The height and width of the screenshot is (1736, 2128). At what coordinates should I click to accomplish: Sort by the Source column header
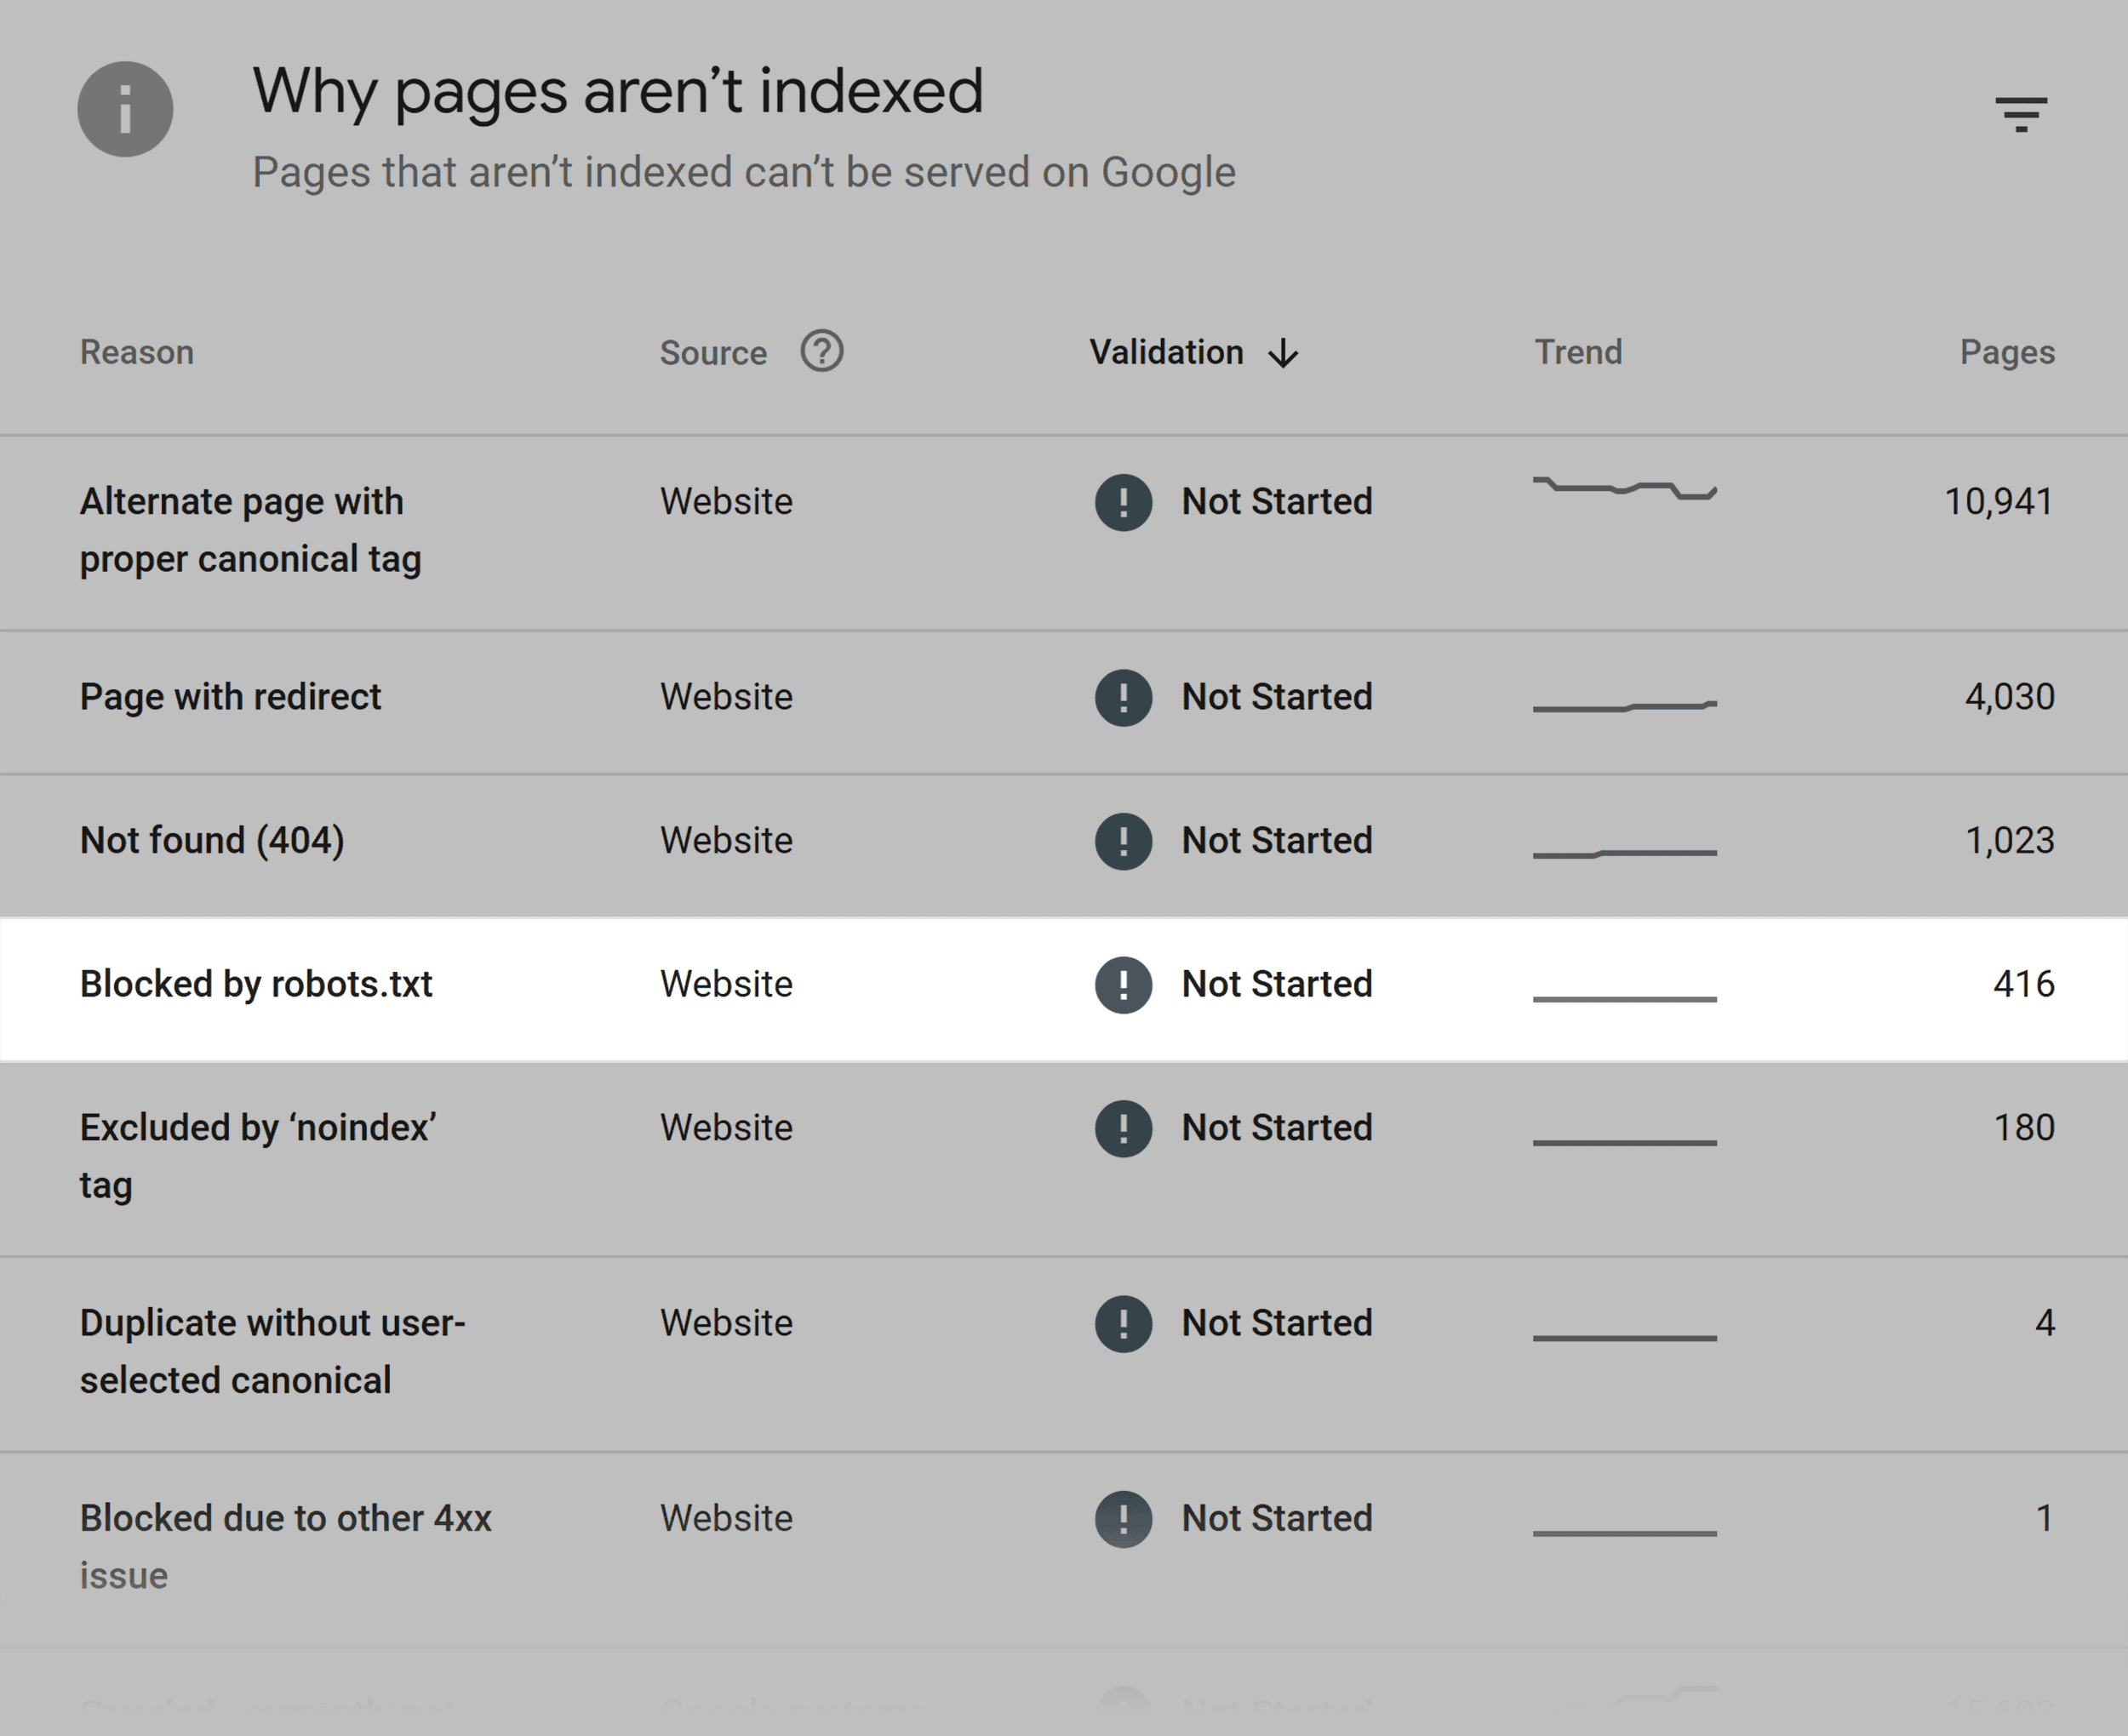(x=713, y=353)
